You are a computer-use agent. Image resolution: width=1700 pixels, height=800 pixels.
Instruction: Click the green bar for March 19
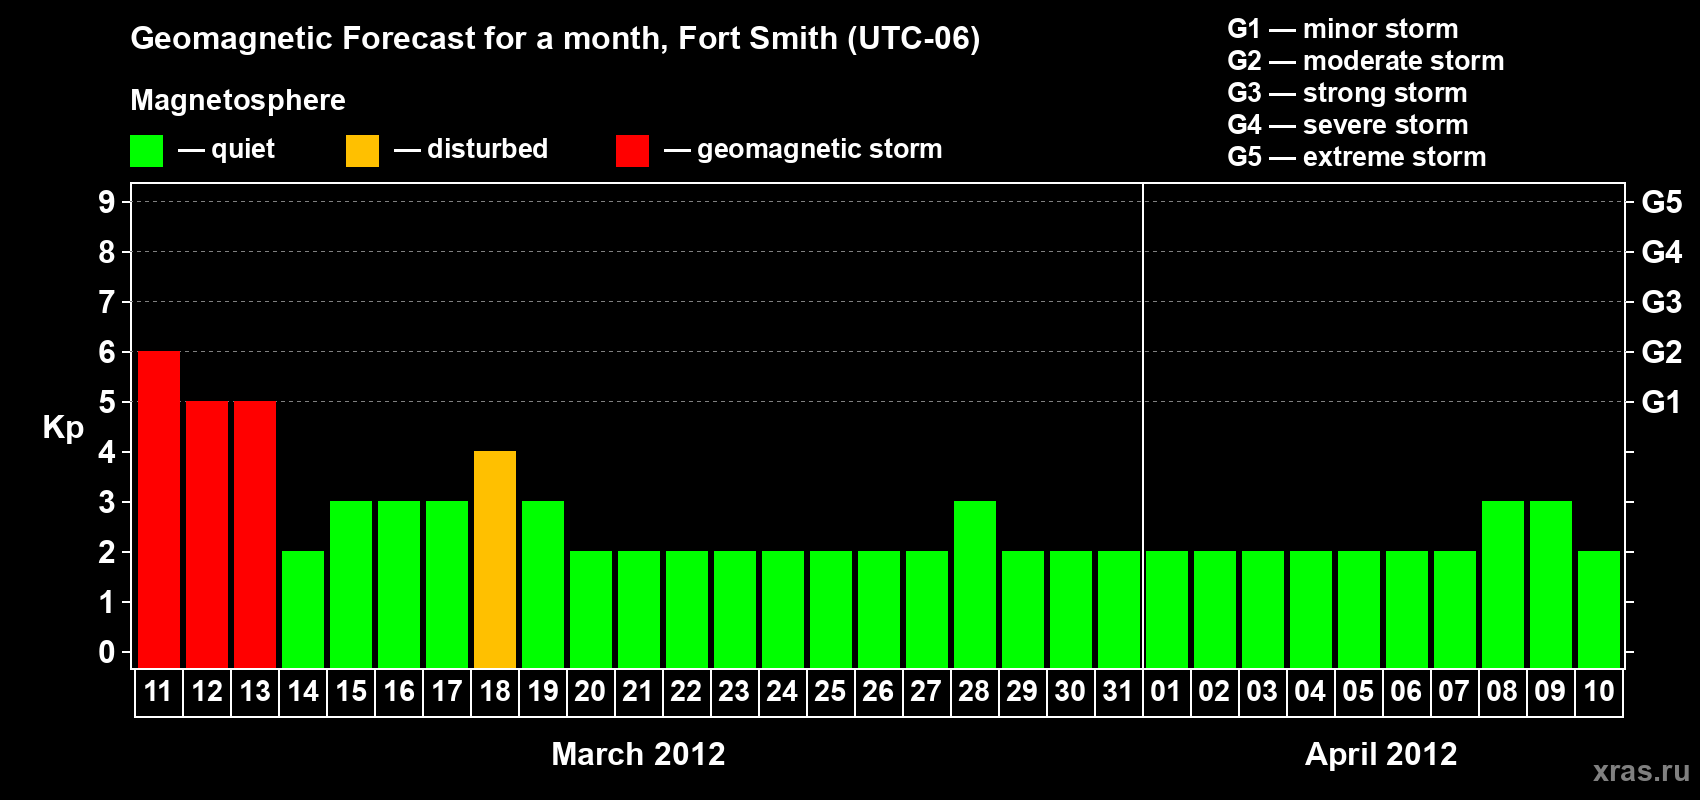(x=543, y=584)
